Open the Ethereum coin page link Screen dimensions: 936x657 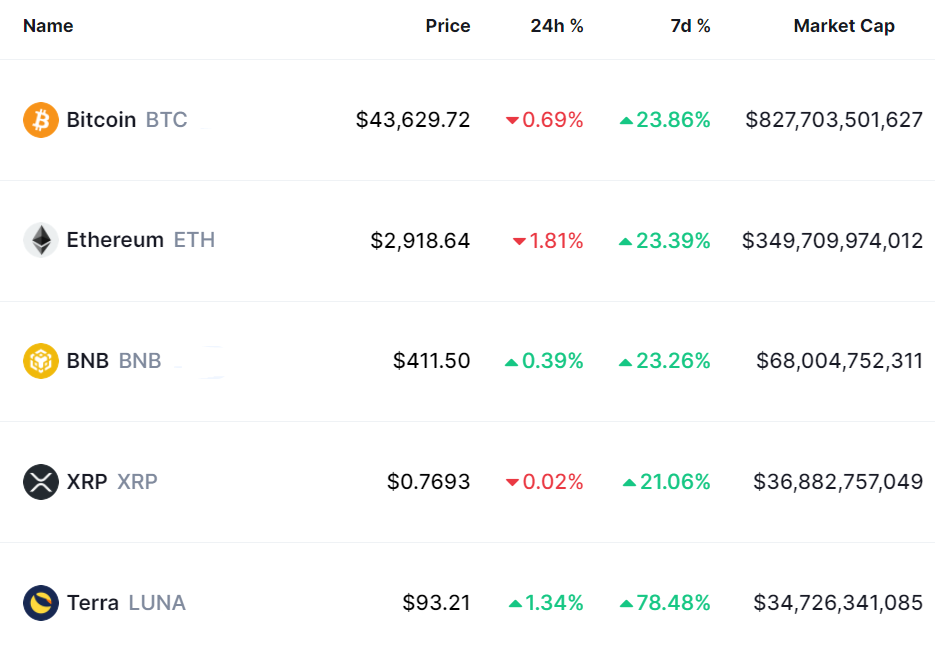[115, 240]
